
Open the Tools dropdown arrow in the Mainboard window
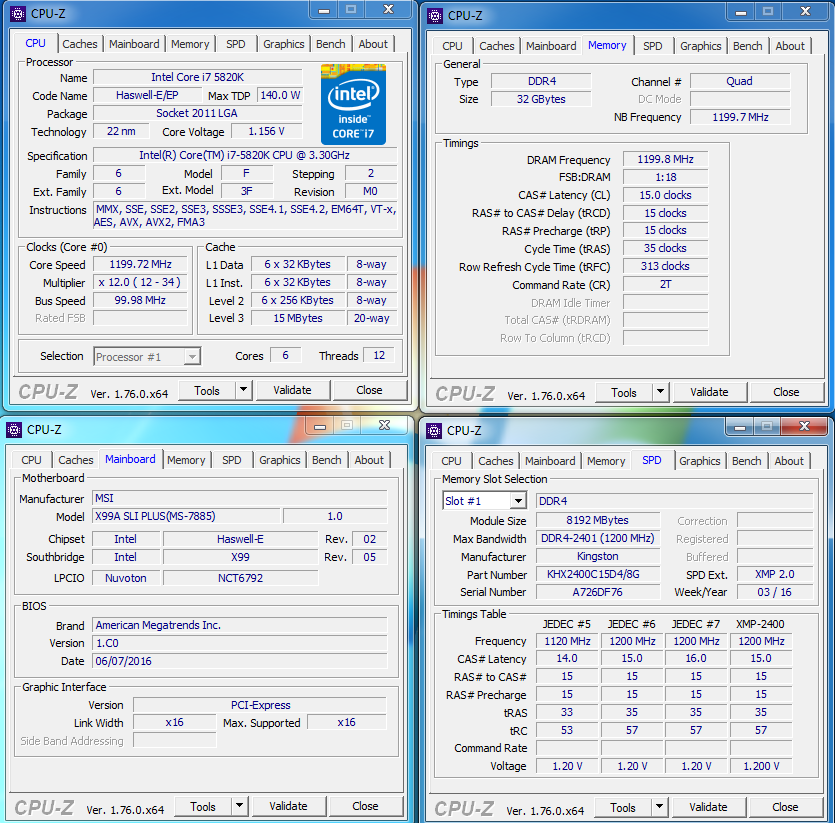pyautogui.click(x=240, y=806)
